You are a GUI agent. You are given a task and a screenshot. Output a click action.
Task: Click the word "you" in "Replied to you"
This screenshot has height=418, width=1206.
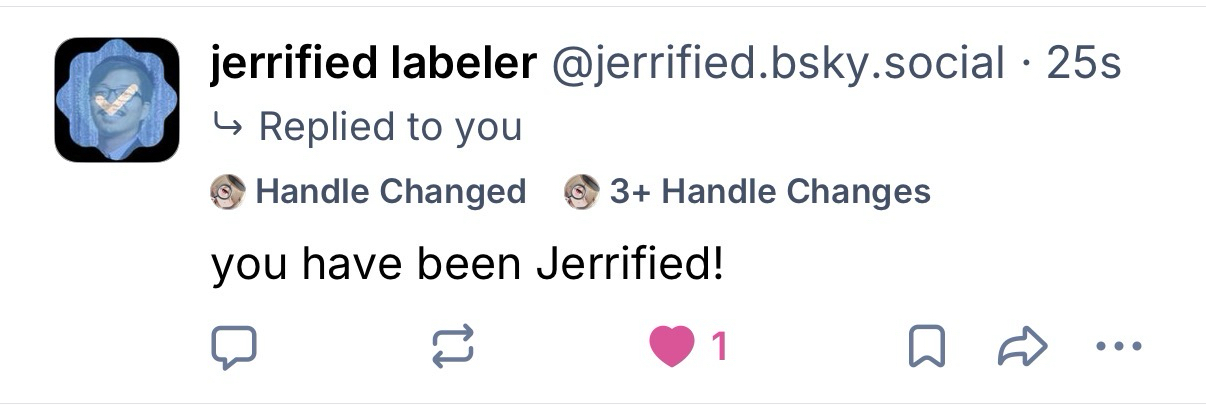[489, 127]
